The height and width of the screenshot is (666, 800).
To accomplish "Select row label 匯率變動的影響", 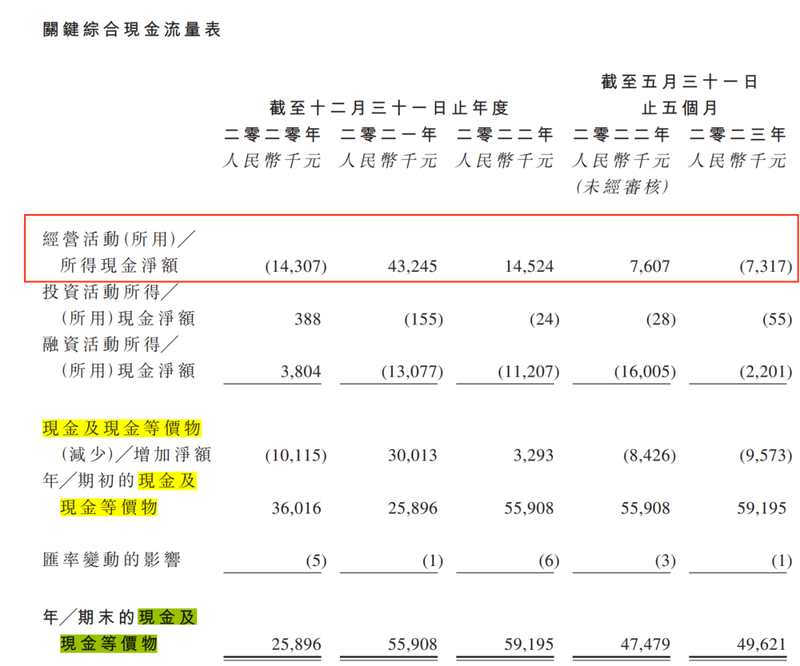I will click(x=112, y=560).
